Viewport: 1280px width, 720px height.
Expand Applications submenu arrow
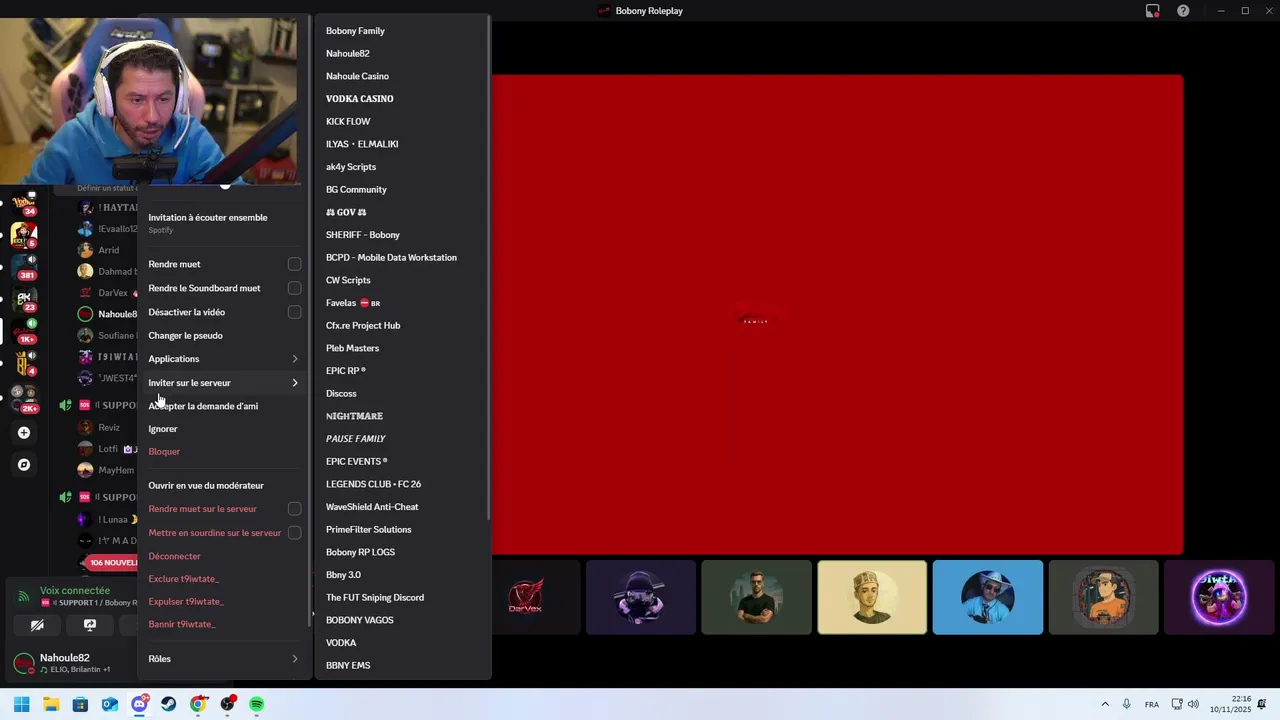294,359
